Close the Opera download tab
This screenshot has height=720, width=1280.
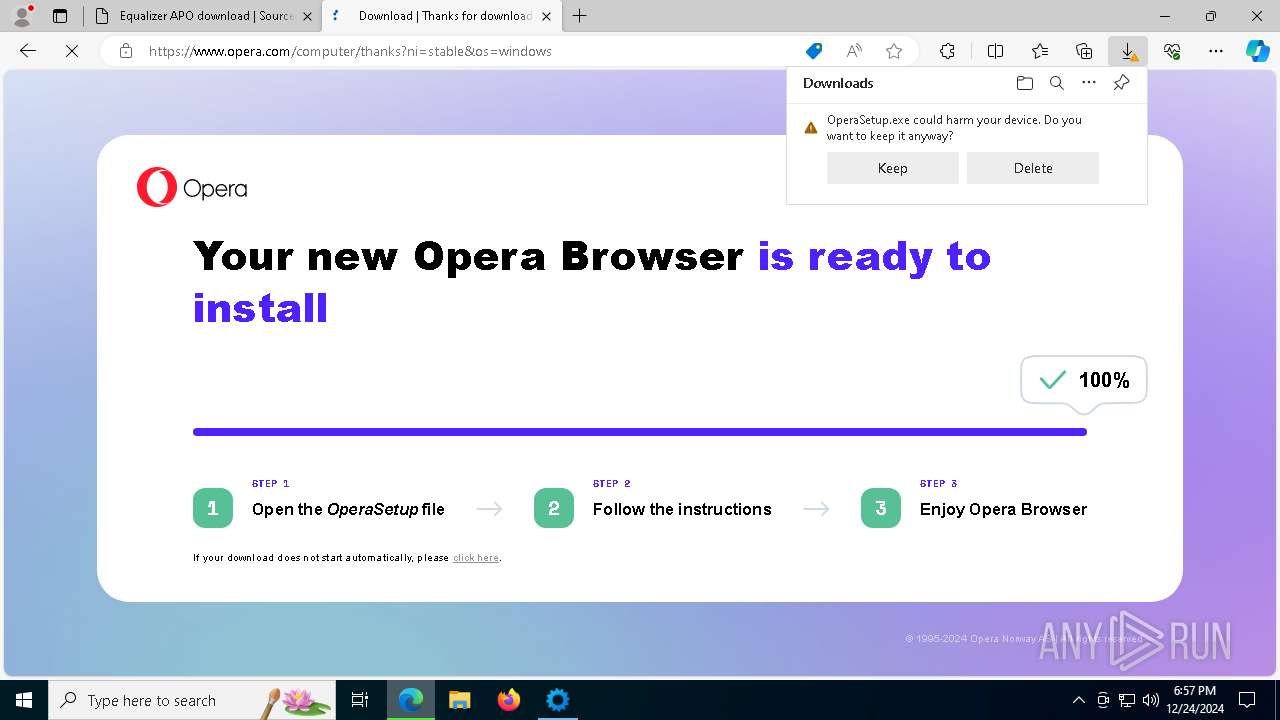pyautogui.click(x=546, y=16)
